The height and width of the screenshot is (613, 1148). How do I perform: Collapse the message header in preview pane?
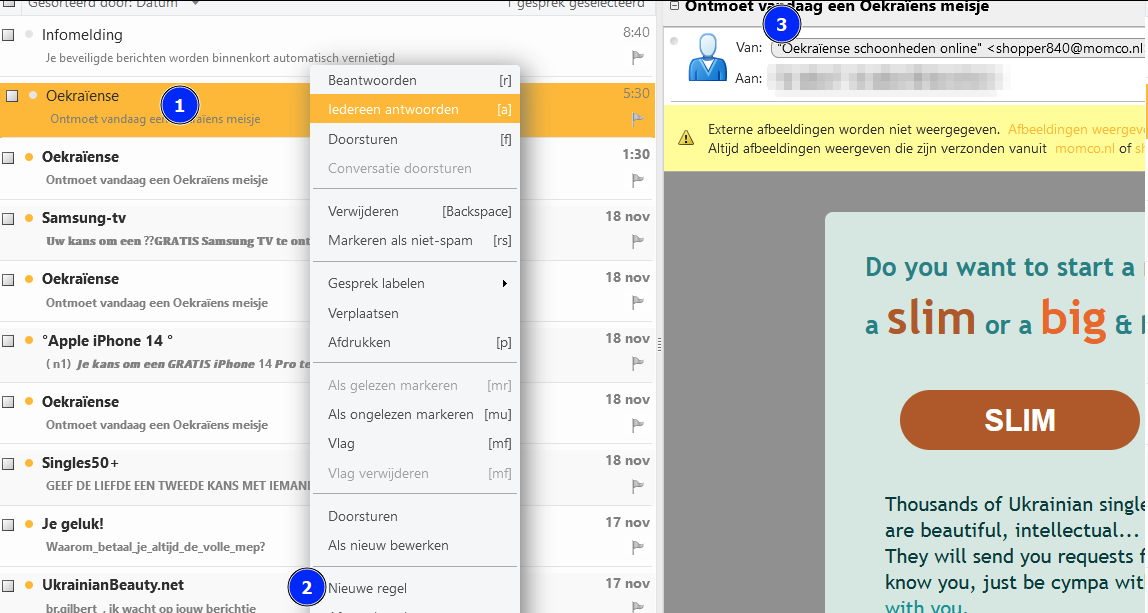[674, 6]
